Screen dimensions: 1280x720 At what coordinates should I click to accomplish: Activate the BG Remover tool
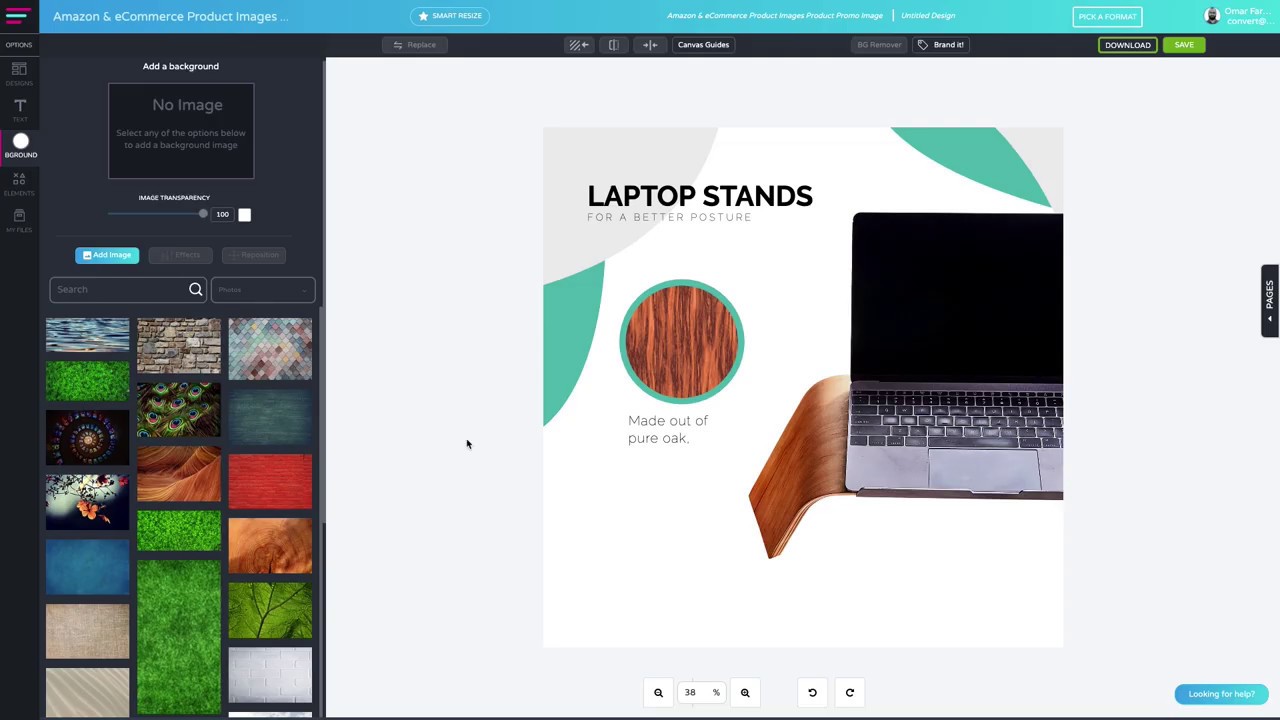(x=877, y=44)
